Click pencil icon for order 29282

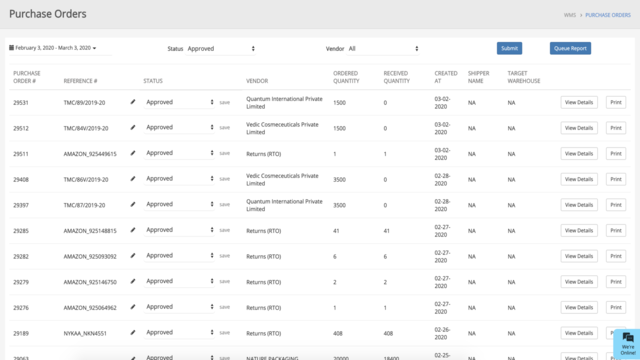pyautogui.click(x=133, y=256)
